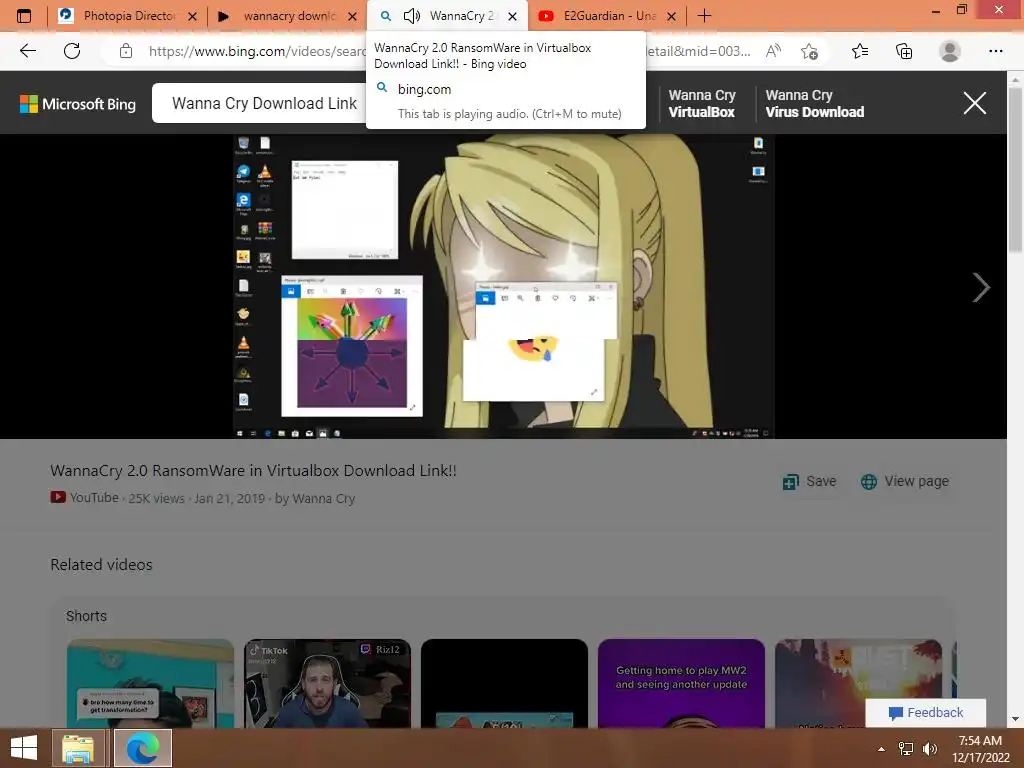Open taskbar clock showing 7:54 AM
The image size is (1024, 768).
point(980,748)
